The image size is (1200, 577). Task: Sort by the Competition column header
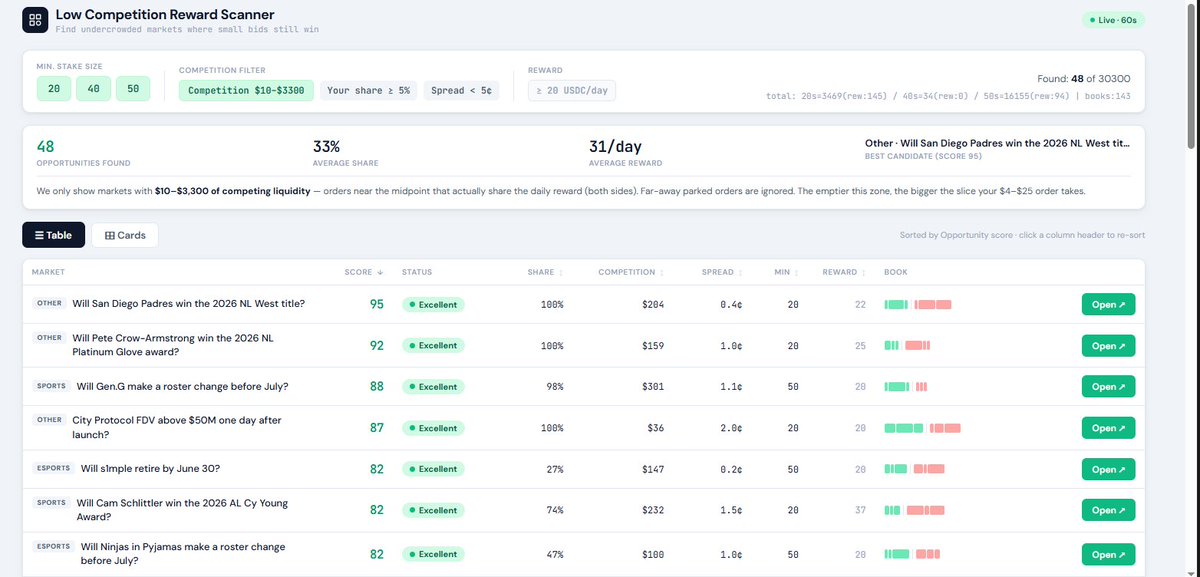[x=631, y=272]
